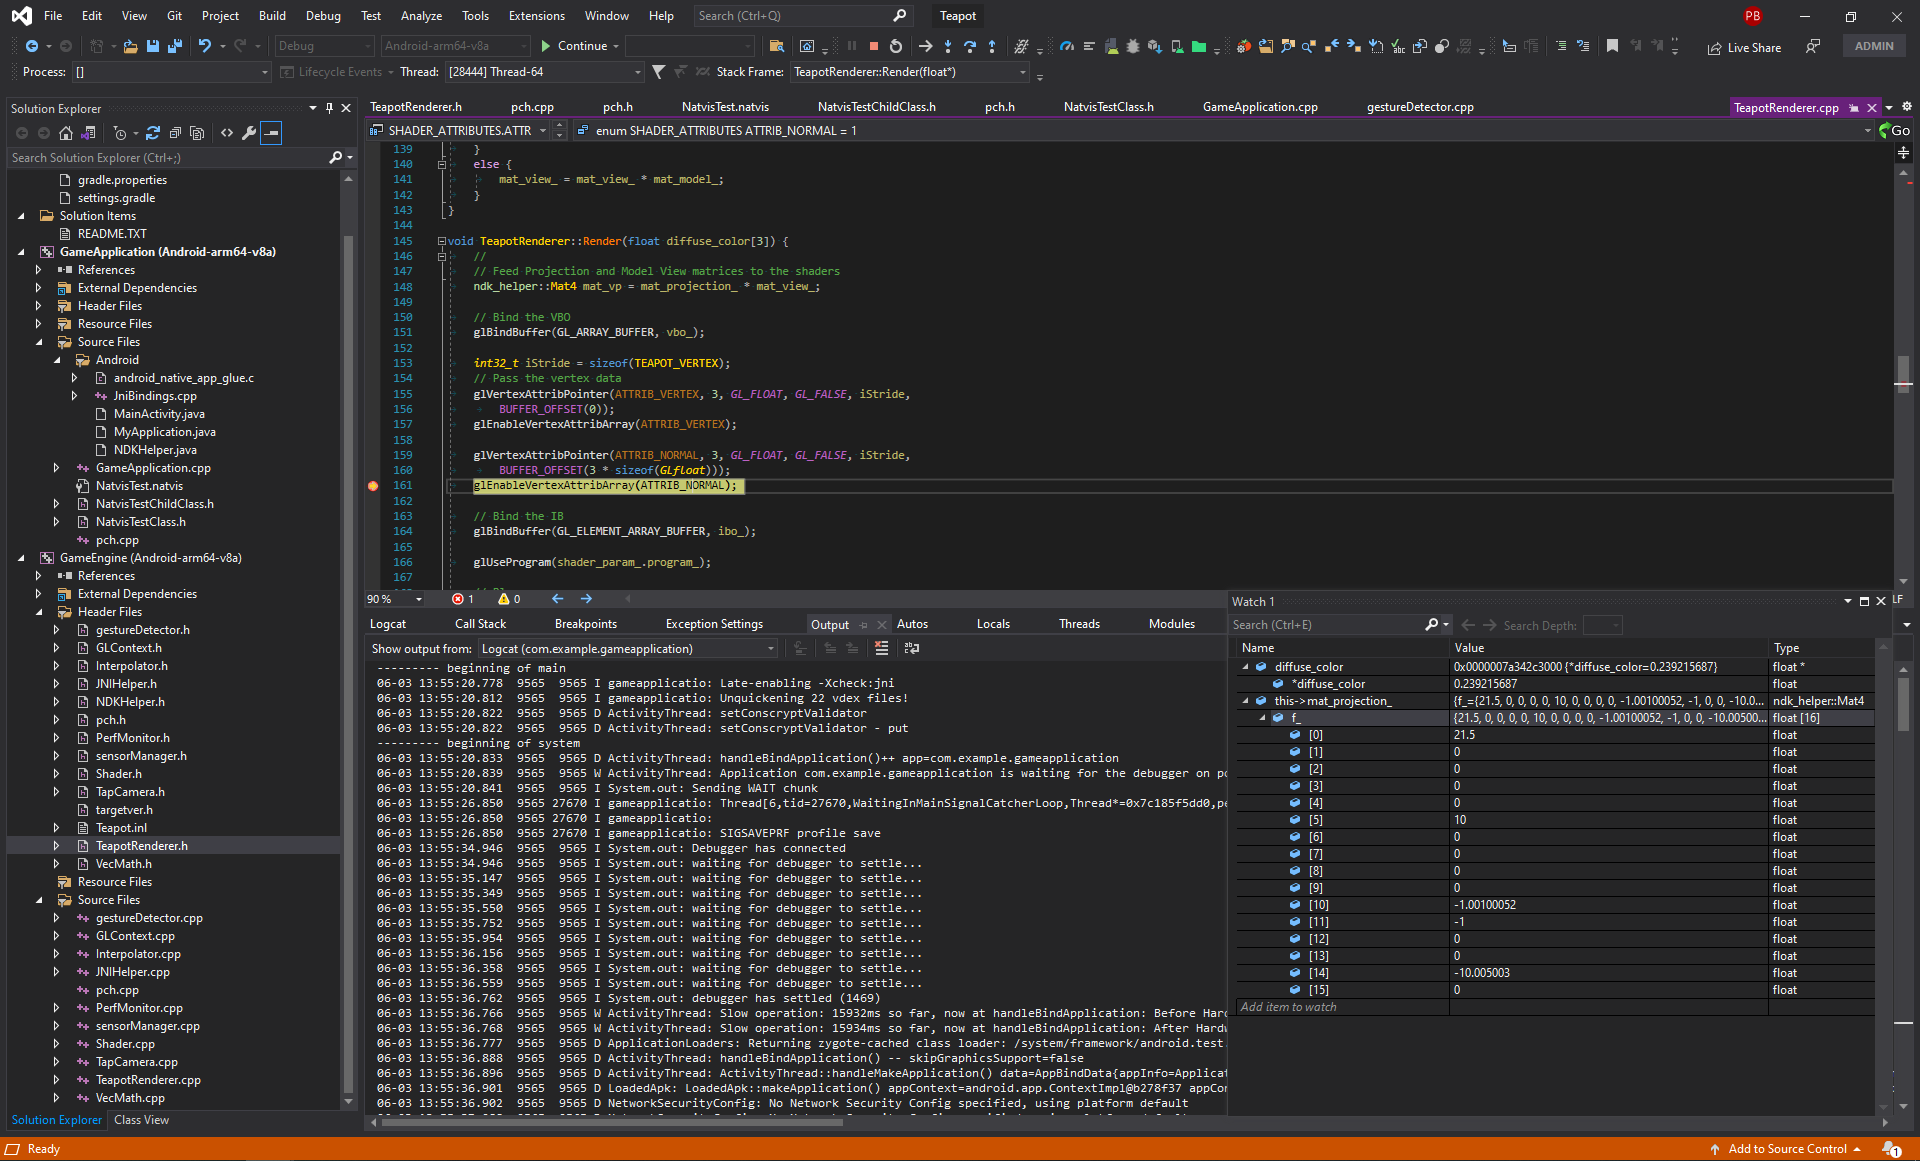Click the Step Into debug icon
Screen dimensions: 1920x1161
tap(949, 48)
